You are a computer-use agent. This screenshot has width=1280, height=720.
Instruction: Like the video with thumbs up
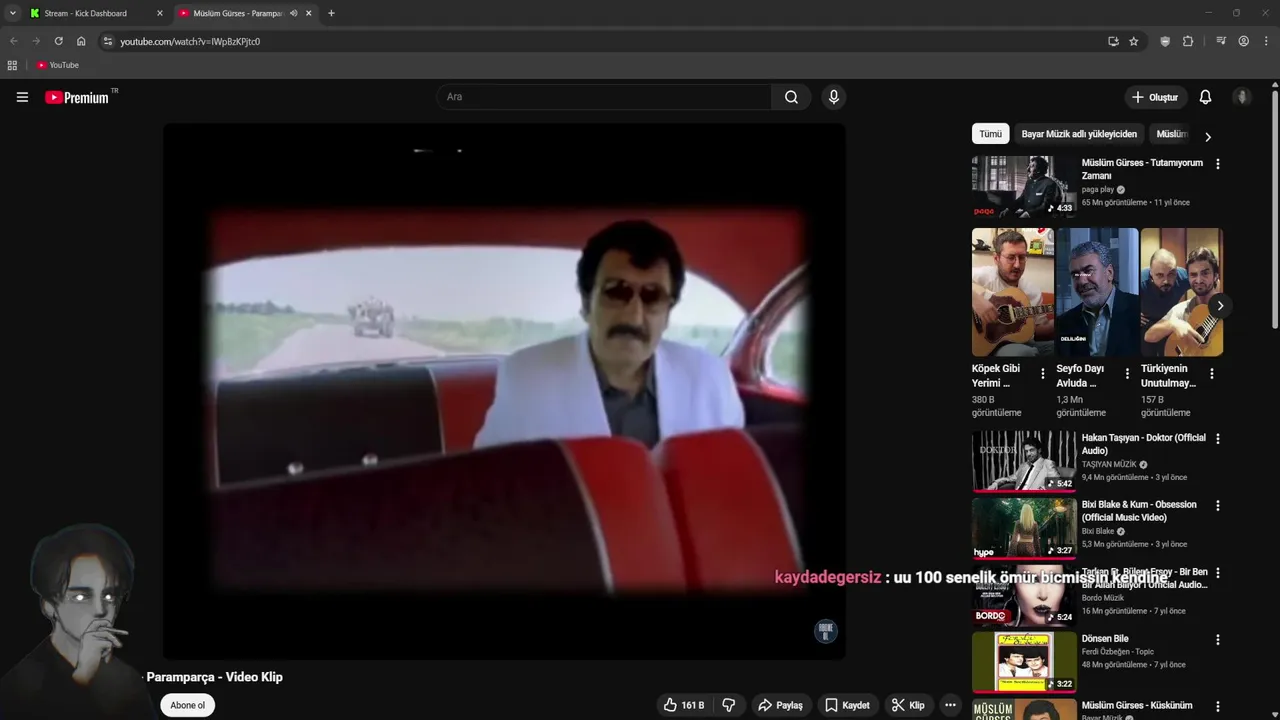[684, 705]
